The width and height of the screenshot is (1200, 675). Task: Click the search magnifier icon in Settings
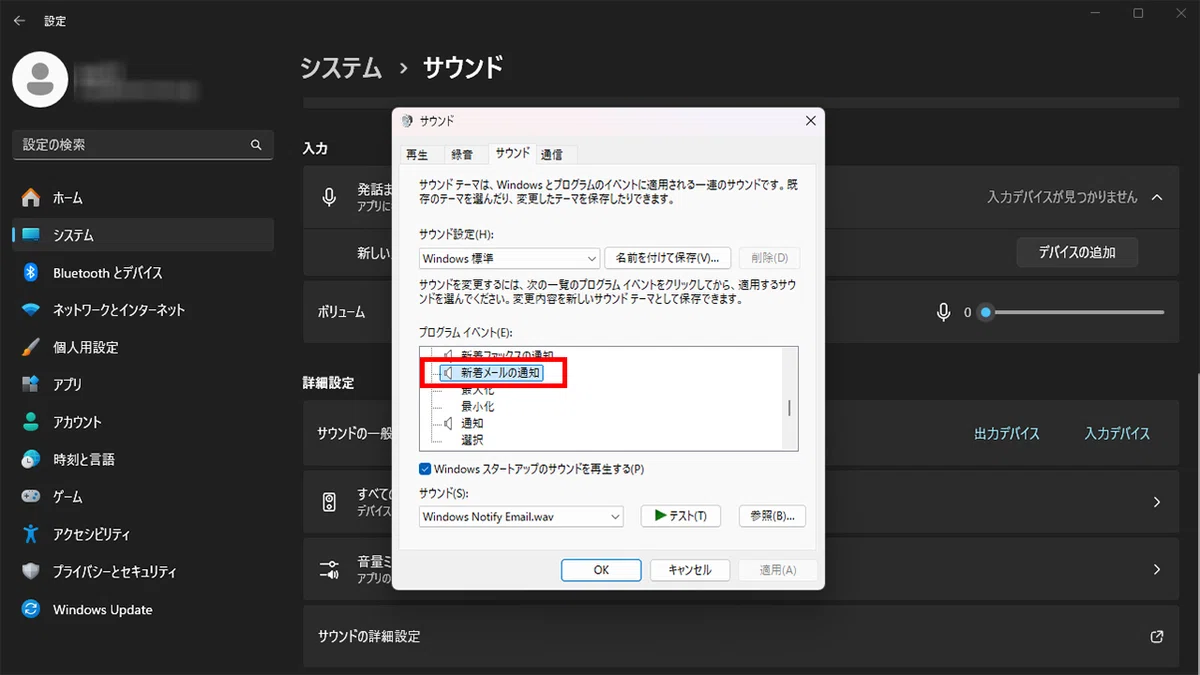pos(256,145)
